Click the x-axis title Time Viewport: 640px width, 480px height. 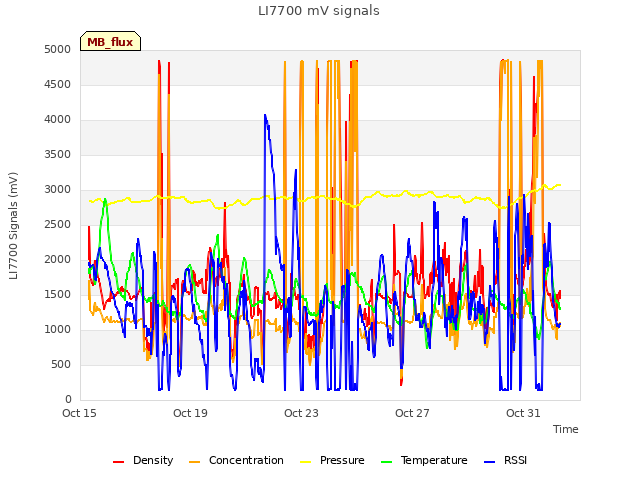(566, 429)
